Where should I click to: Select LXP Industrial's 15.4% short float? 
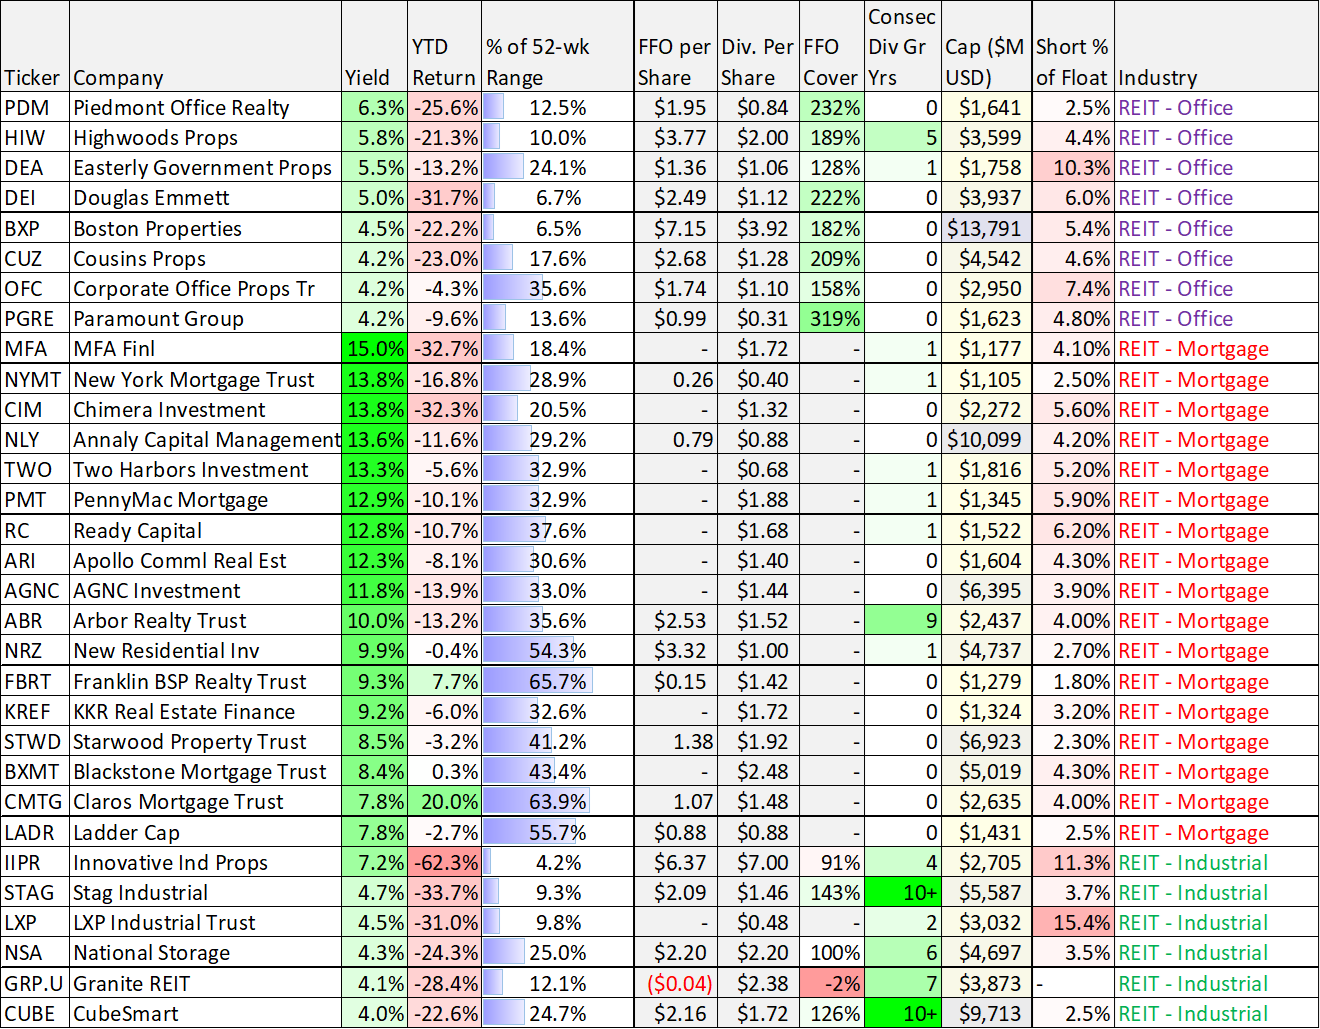pyautogui.click(x=1072, y=923)
